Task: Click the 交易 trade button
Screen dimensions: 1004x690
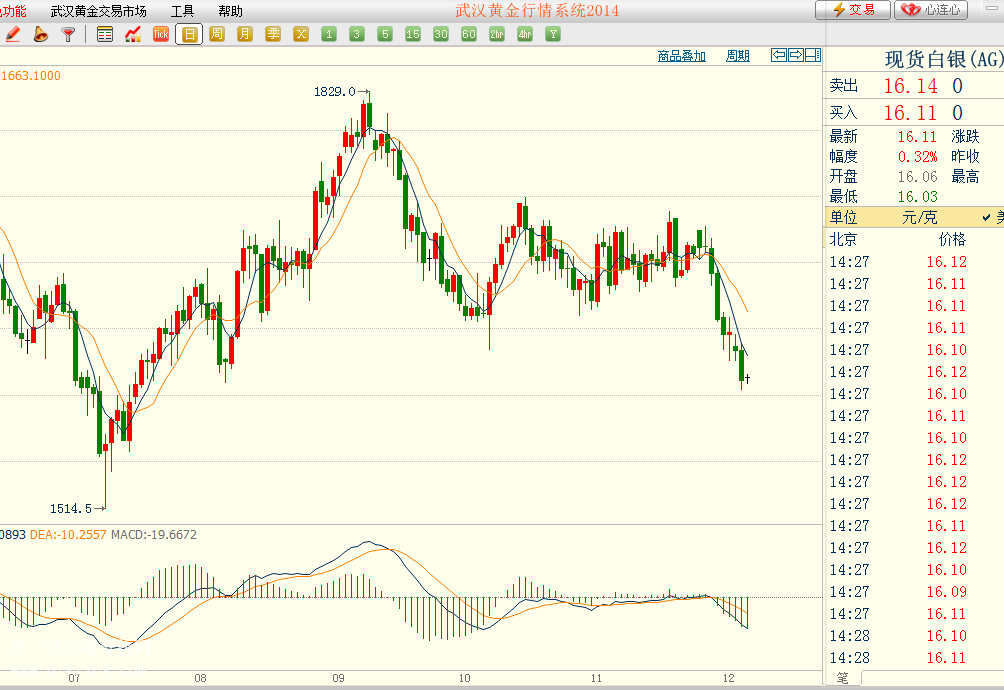Action: [x=853, y=10]
